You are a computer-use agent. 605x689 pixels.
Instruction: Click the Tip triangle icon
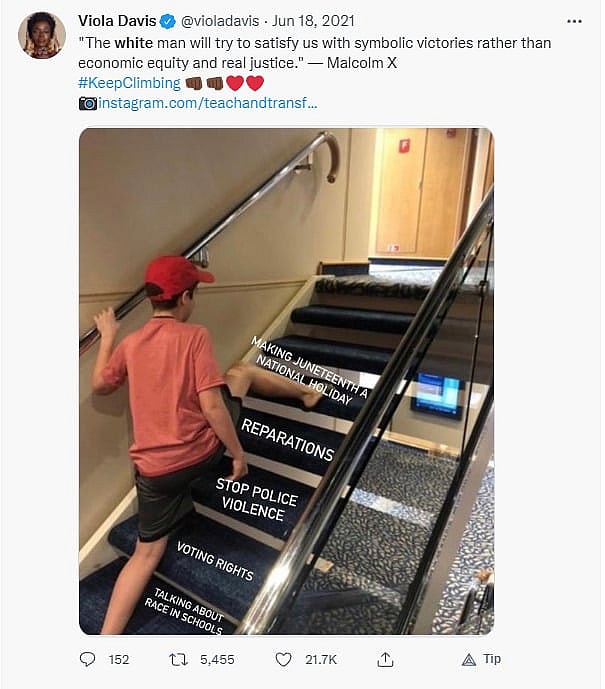point(469,660)
